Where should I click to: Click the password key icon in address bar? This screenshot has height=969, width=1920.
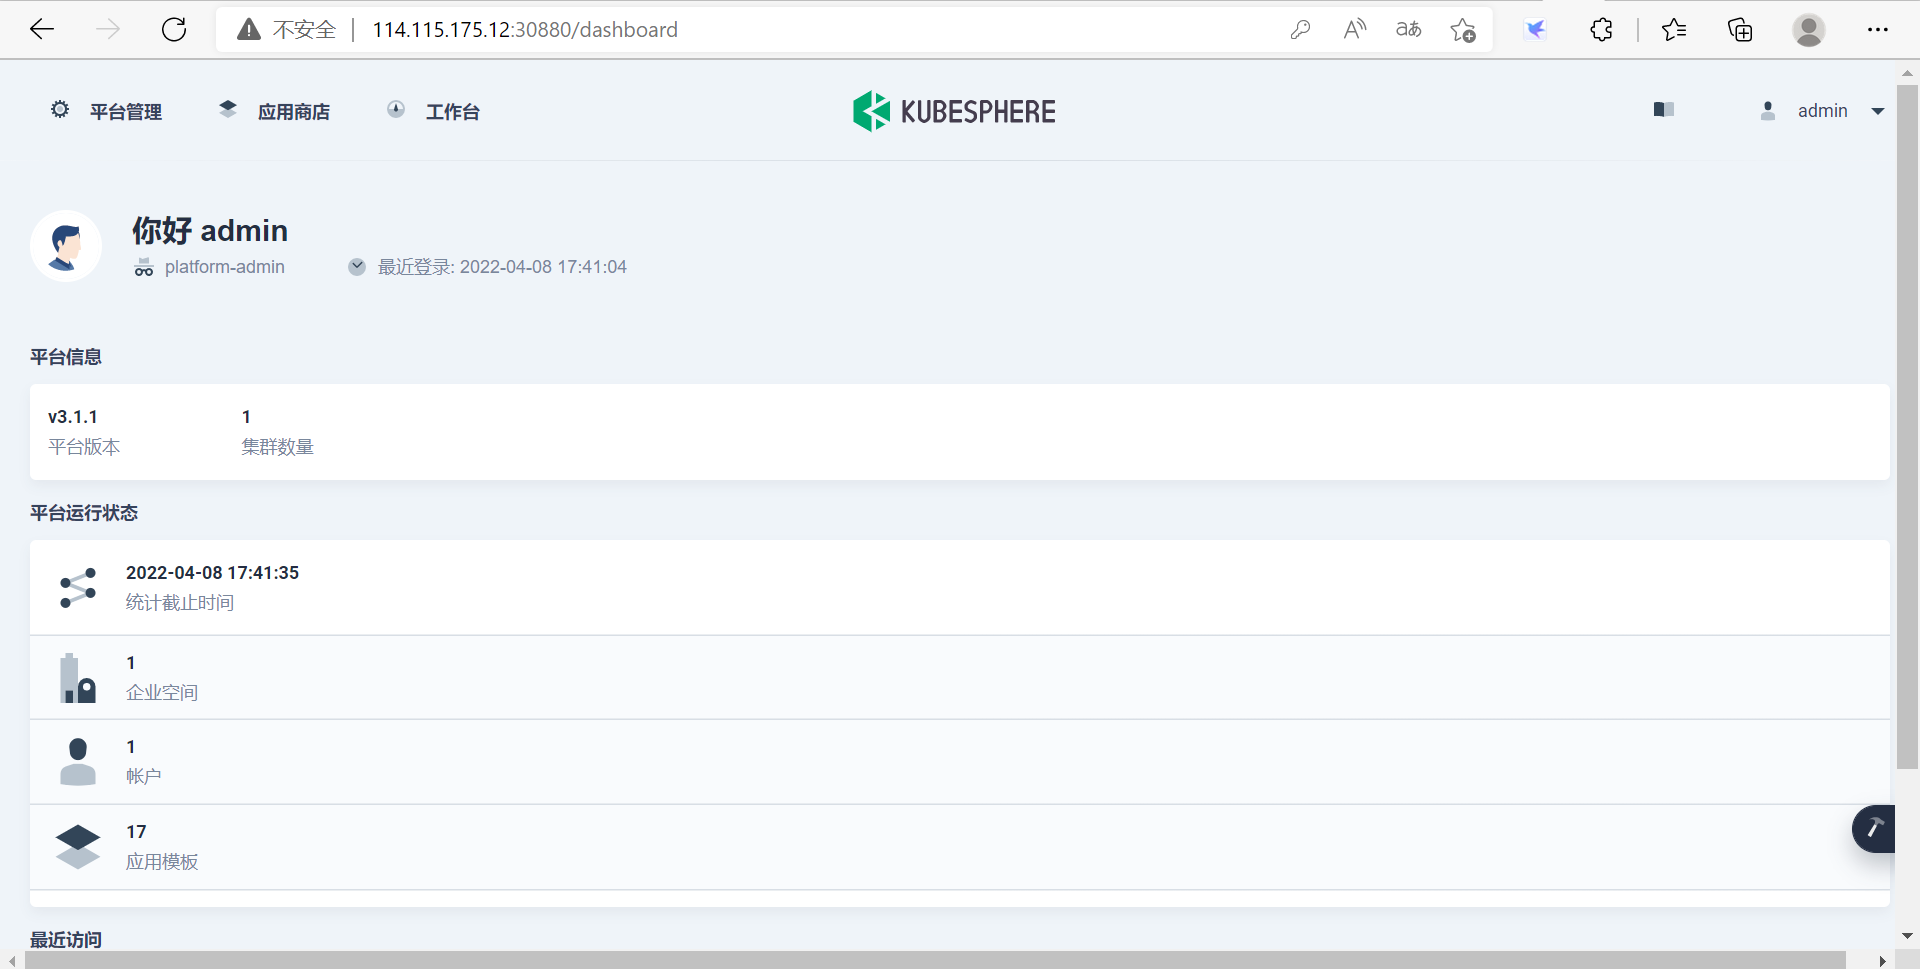pyautogui.click(x=1300, y=29)
